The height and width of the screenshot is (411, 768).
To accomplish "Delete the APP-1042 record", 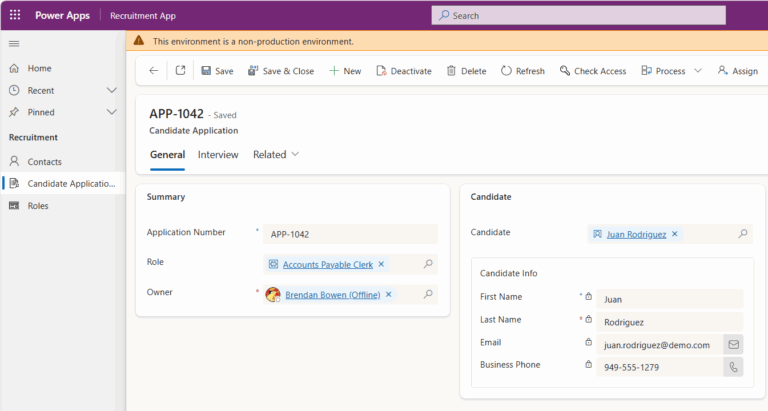I will point(466,71).
